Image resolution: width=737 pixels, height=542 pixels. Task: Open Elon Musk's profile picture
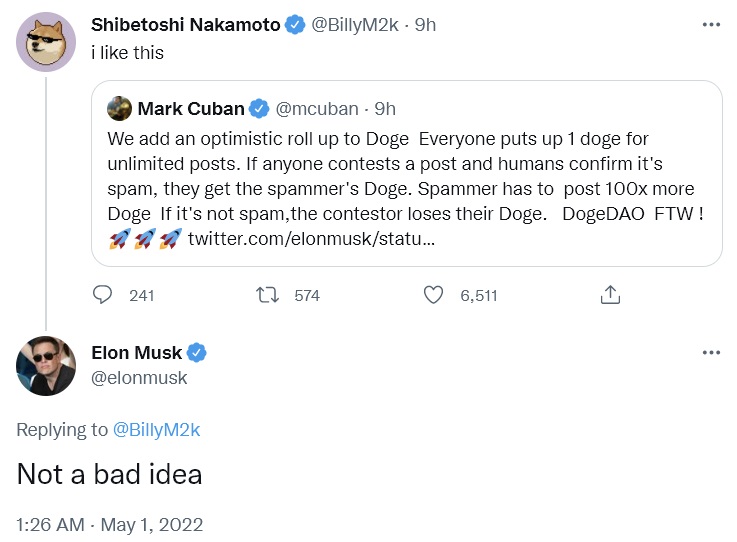[46, 365]
